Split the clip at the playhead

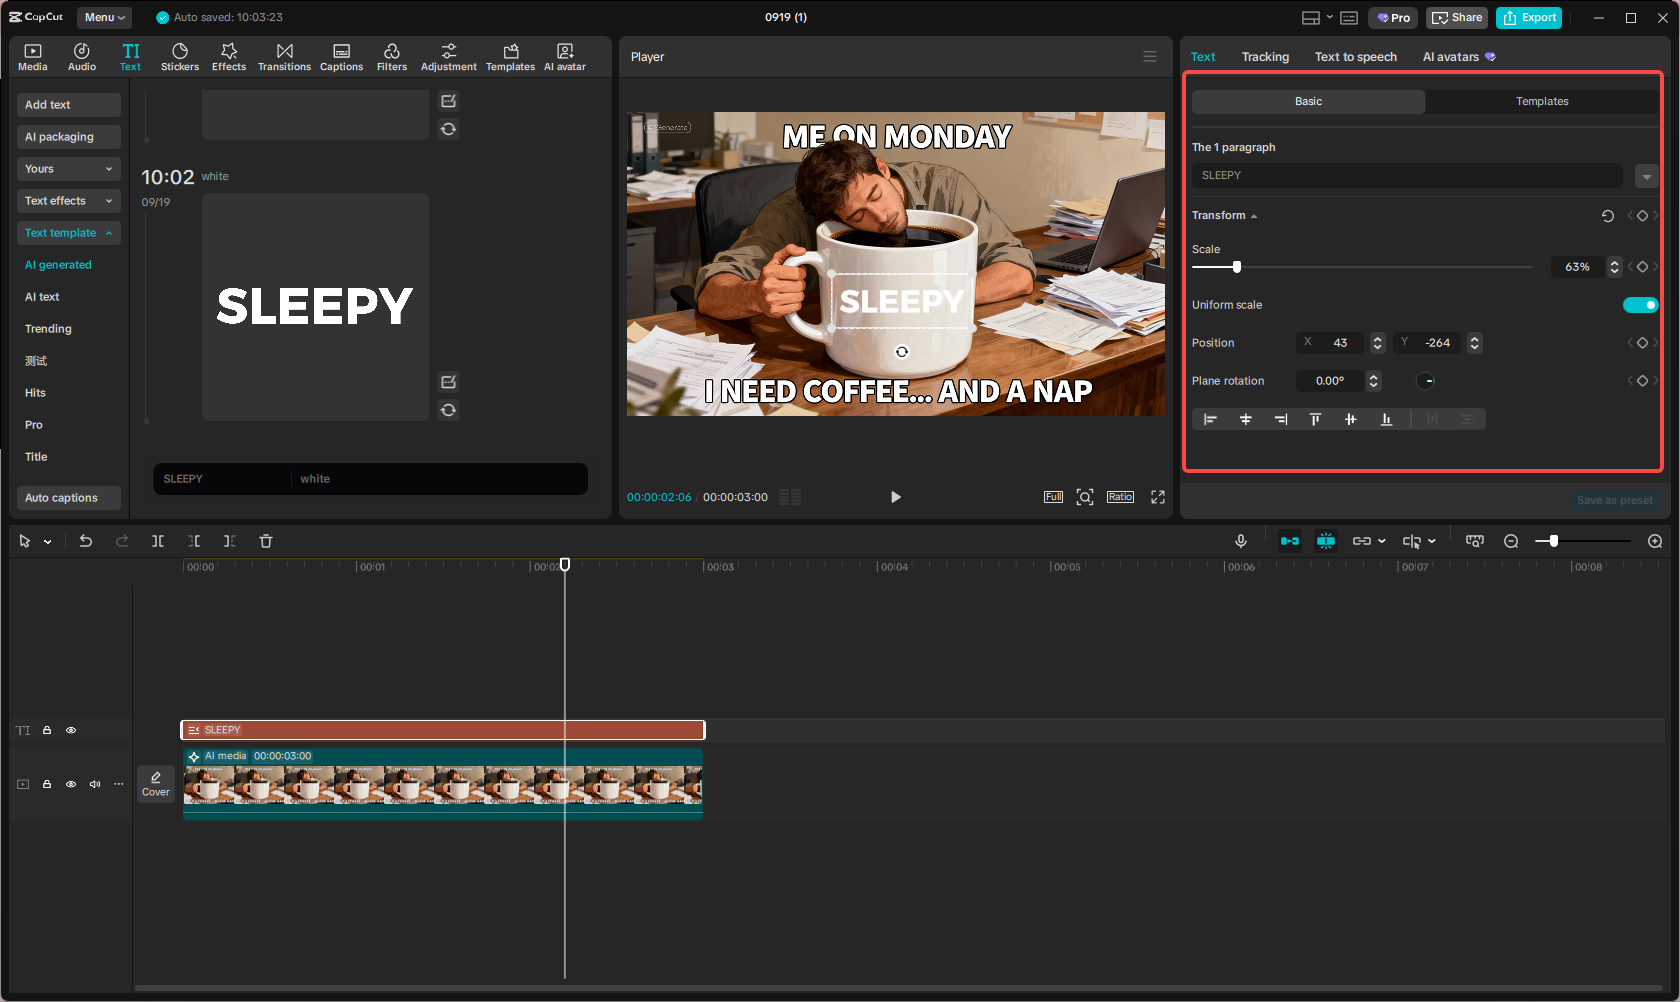pyautogui.click(x=158, y=540)
